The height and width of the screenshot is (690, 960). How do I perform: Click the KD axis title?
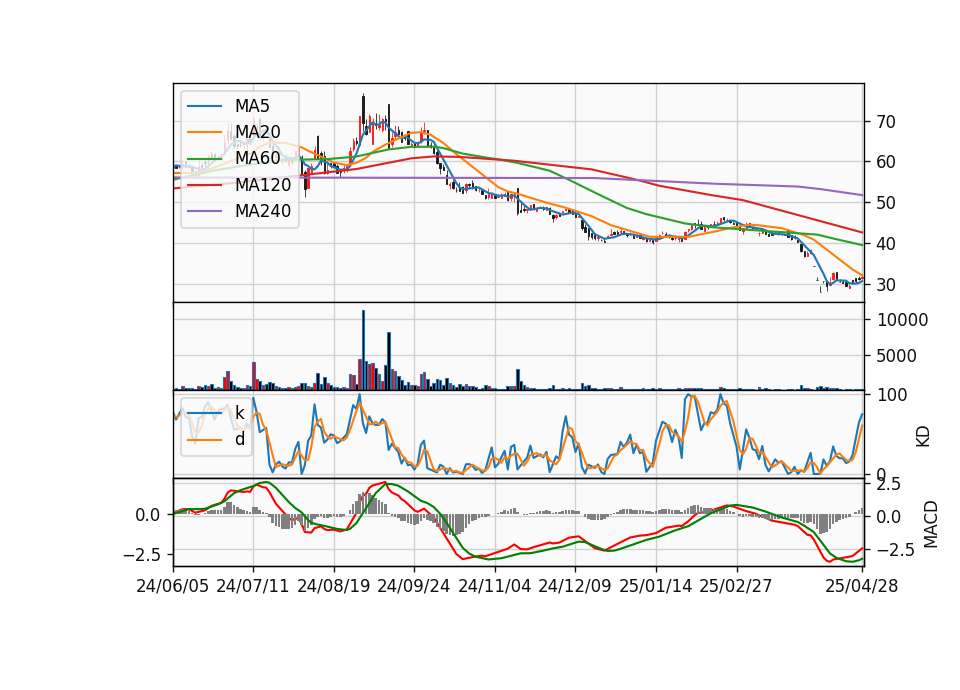(x=923, y=437)
